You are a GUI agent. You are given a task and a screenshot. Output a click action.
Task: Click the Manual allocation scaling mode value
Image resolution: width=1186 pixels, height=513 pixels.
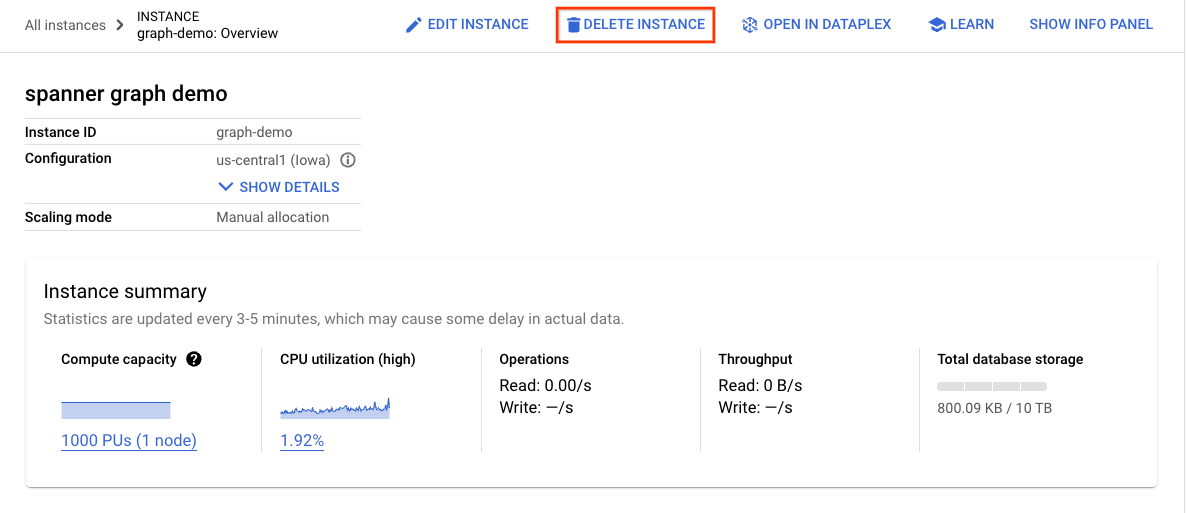point(272,217)
